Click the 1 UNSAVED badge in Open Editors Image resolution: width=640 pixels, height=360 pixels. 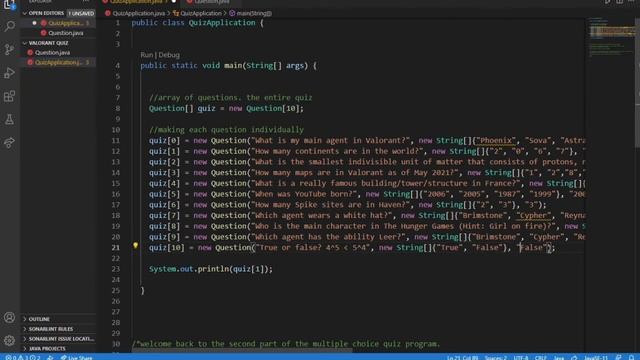tap(81, 13)
